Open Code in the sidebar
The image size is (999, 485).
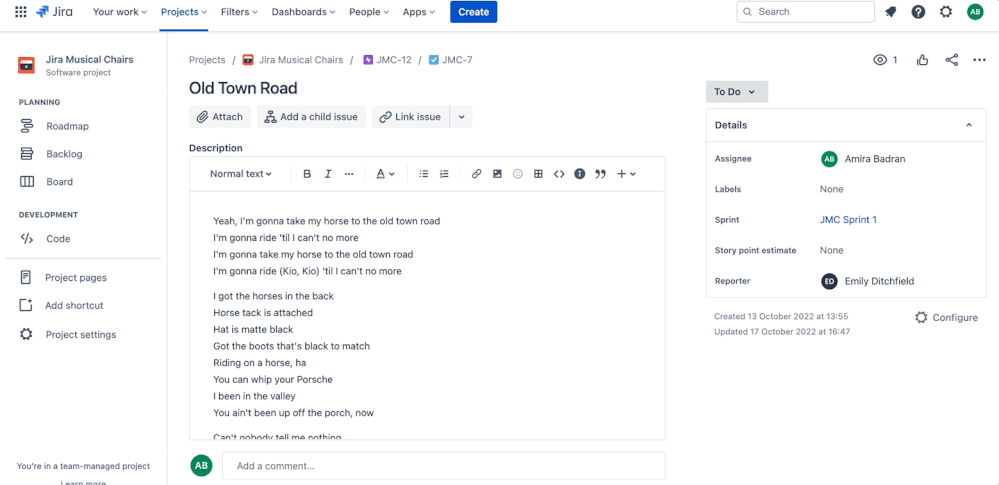58,238
